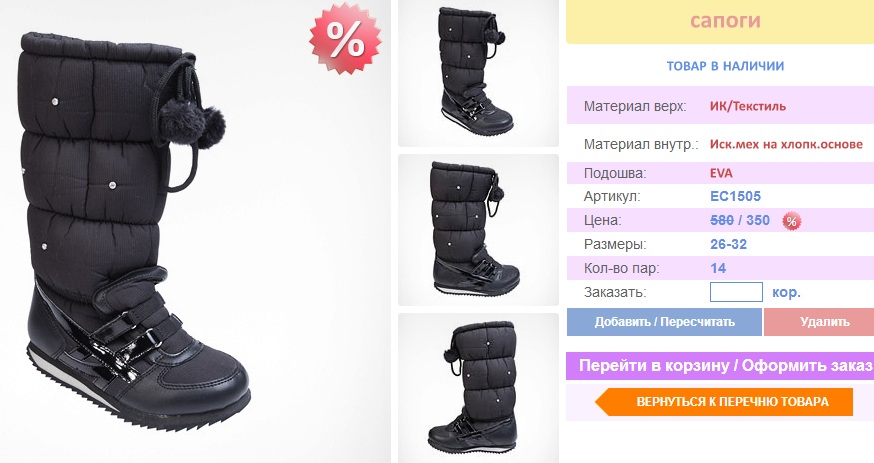Click the discounted price 350
Image resolution: width=874 pixels, height=463 pixels.
(x=758, y=220)
